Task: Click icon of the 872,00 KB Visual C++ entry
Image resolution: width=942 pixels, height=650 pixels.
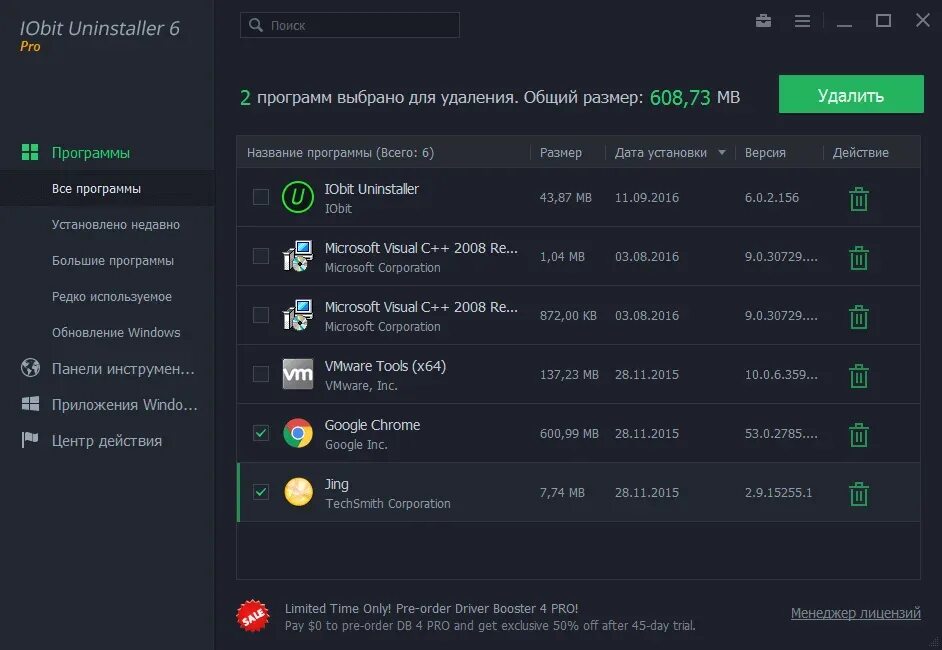Action: pos(297,315)
